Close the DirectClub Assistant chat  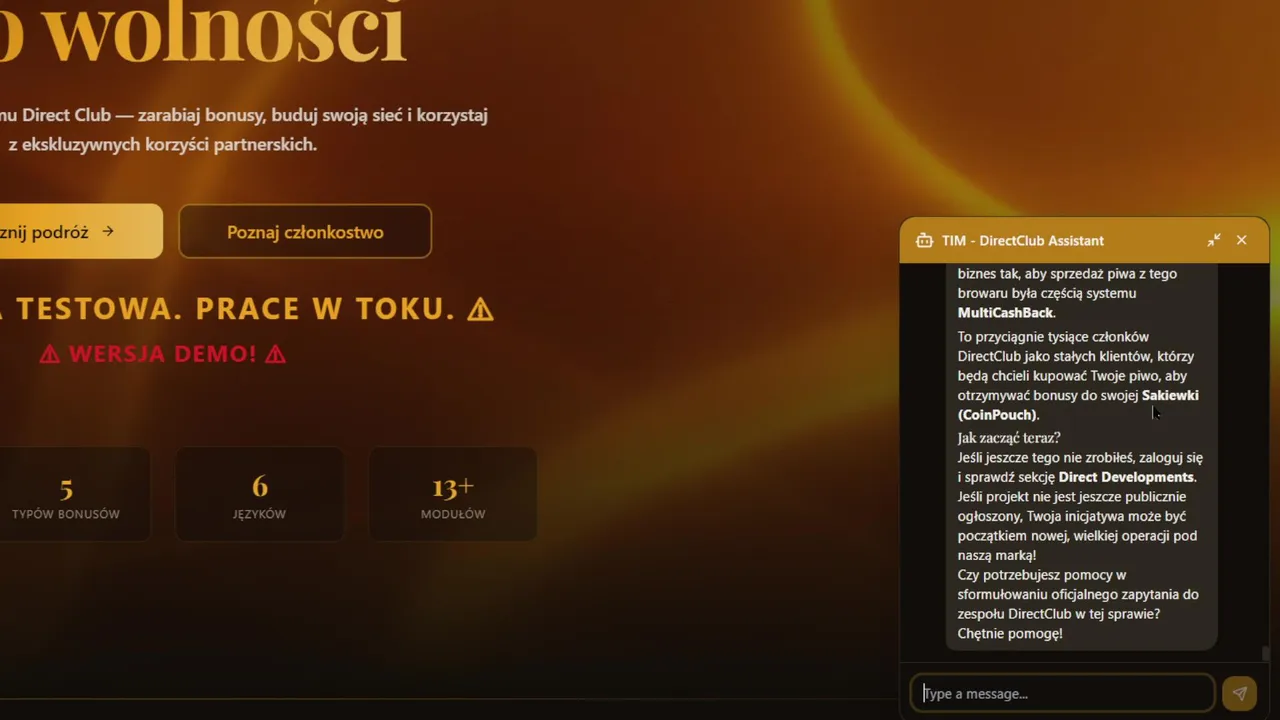[1241, 240]
